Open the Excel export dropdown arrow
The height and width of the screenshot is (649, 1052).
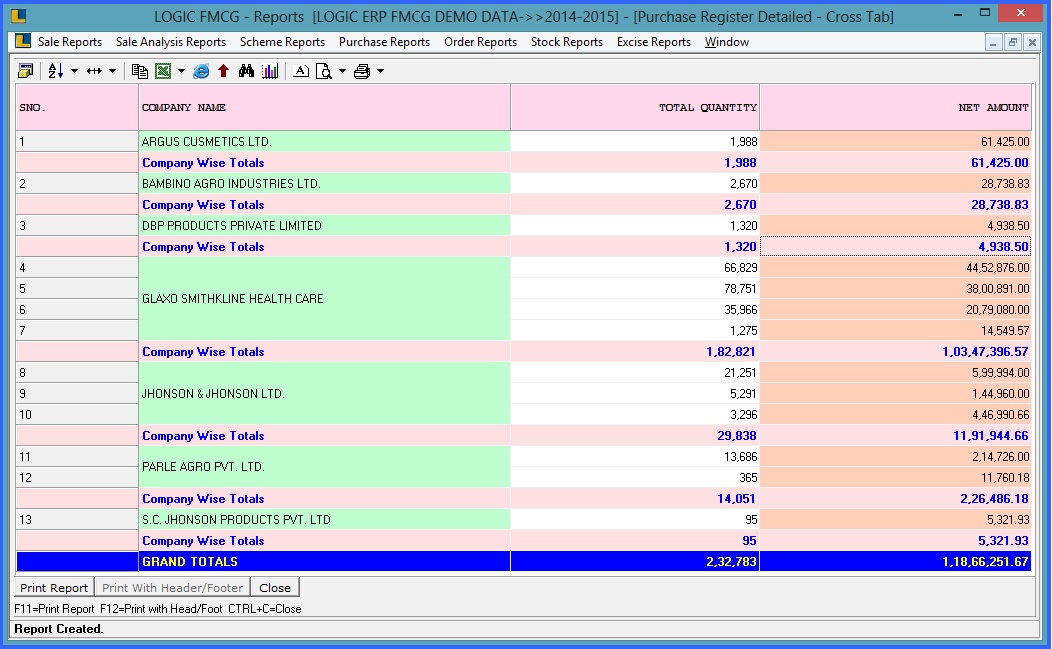click(x=181, y=70)
